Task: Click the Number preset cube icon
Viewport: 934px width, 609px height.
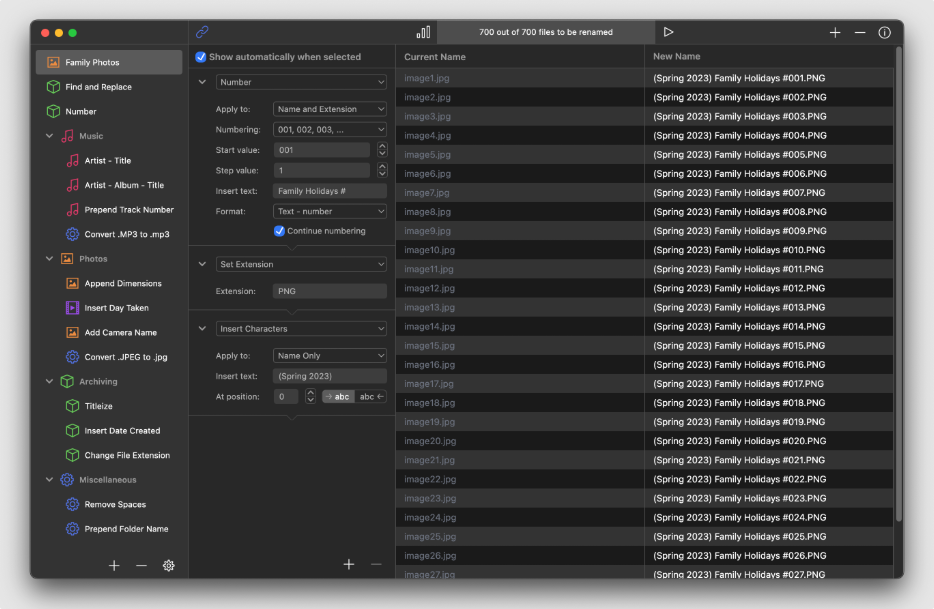Action: 54,111
